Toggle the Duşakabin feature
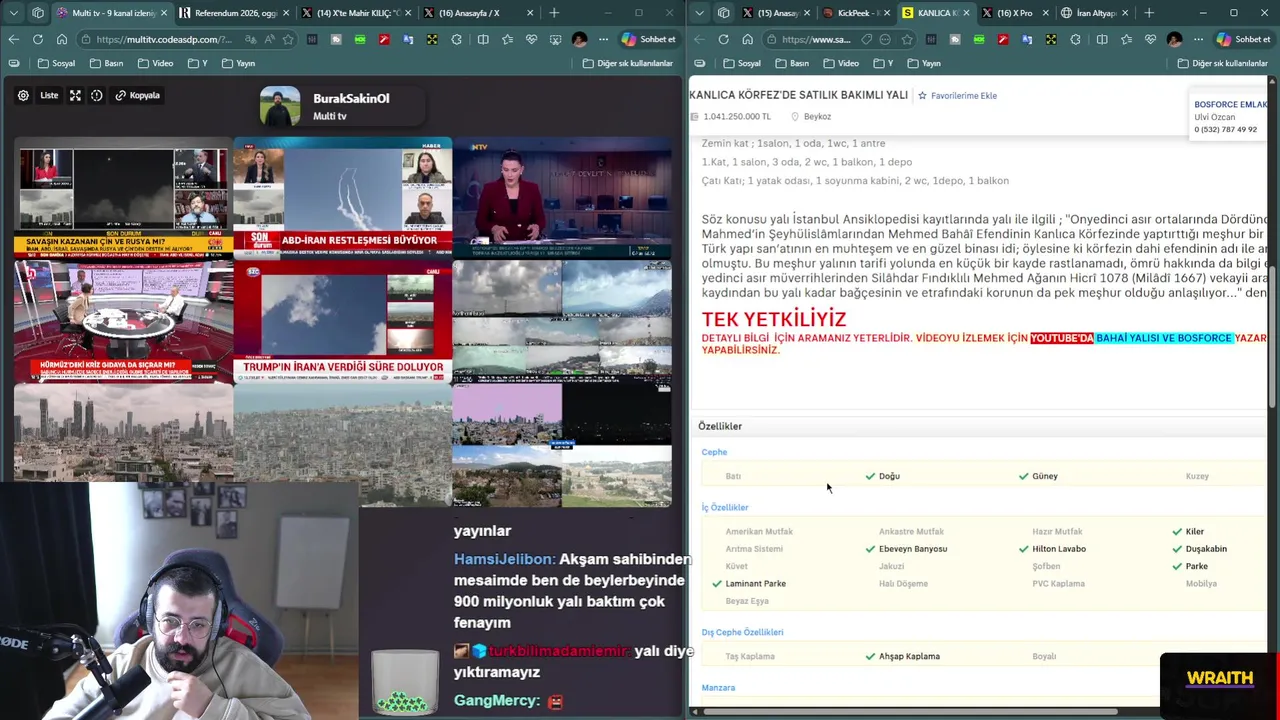Screen dimensions: 1280x720 (x=1200, y=549)
